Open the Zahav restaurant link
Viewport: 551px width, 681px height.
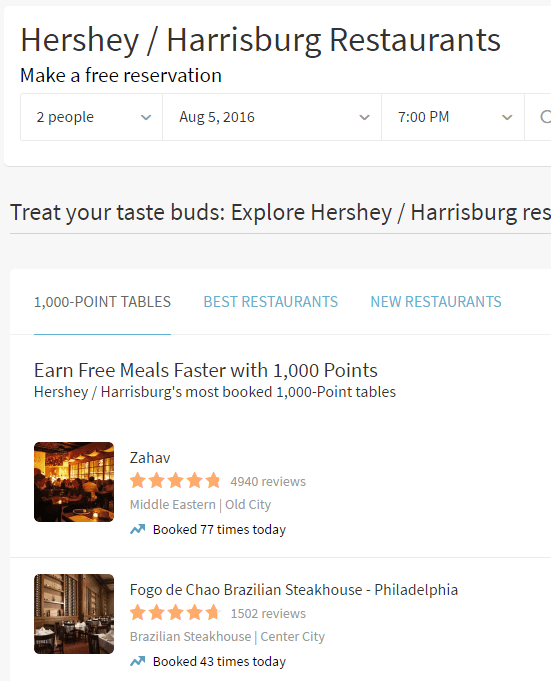[x=150, y=458]
